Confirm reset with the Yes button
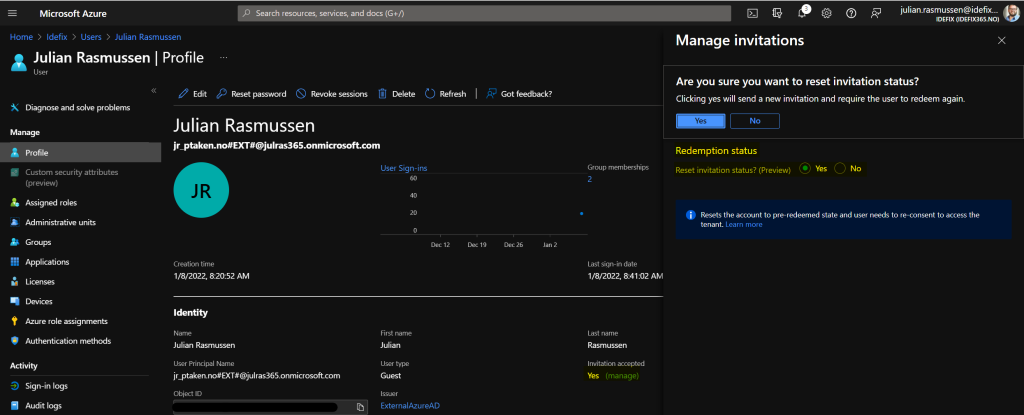1024x415 pixels. (x=701, y=121)
